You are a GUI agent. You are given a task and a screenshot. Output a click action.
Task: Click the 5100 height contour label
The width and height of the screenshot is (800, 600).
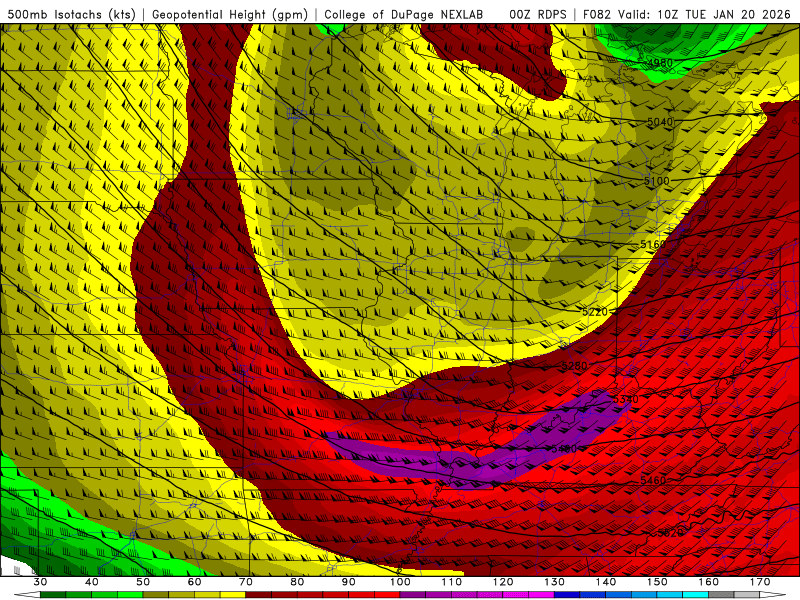coord(657,181)
